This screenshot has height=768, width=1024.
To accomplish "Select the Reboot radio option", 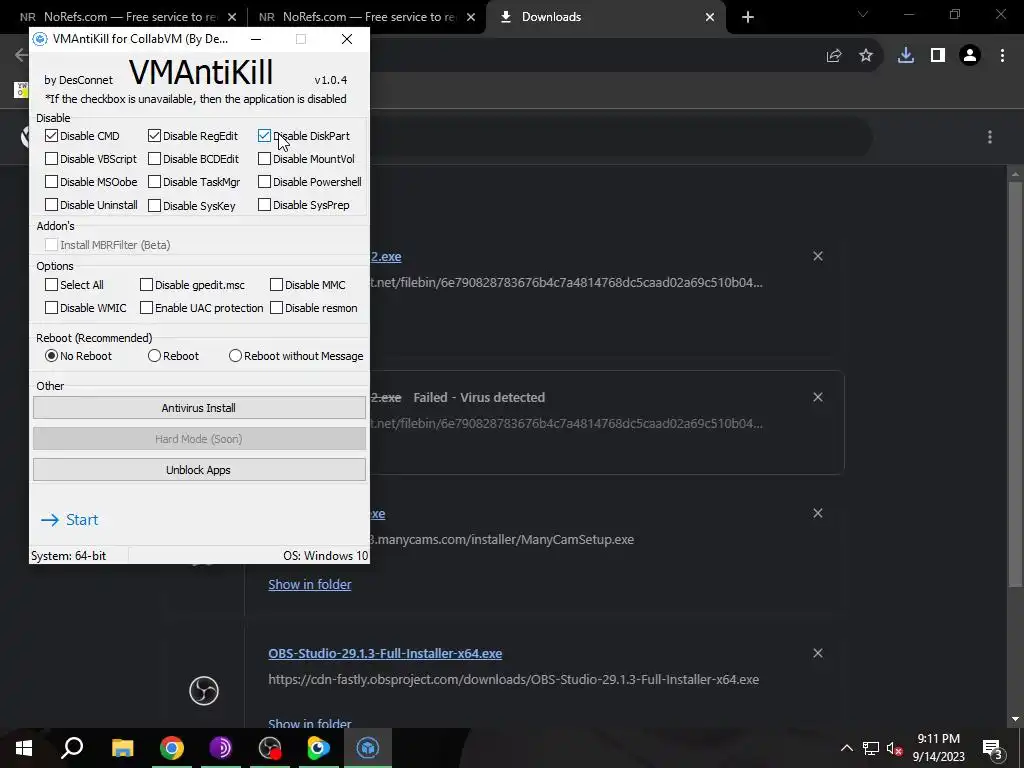I will click(x=154, y=356).
